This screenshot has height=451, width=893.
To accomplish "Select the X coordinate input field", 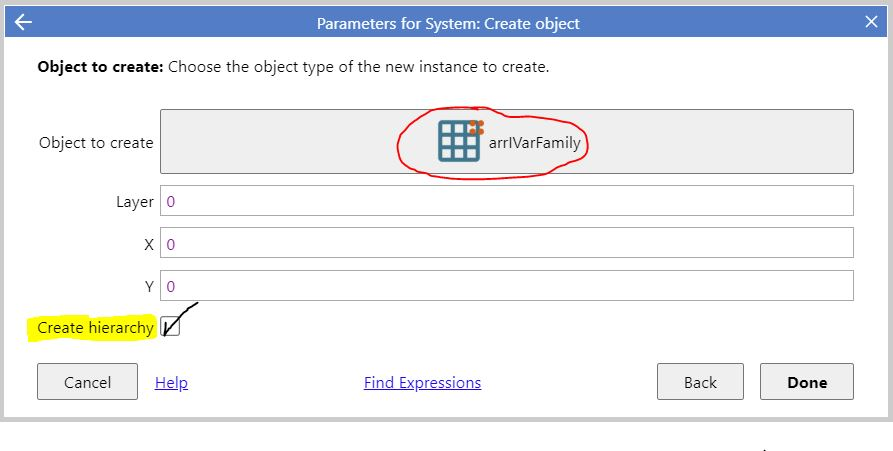I will [x=506, y=243].
